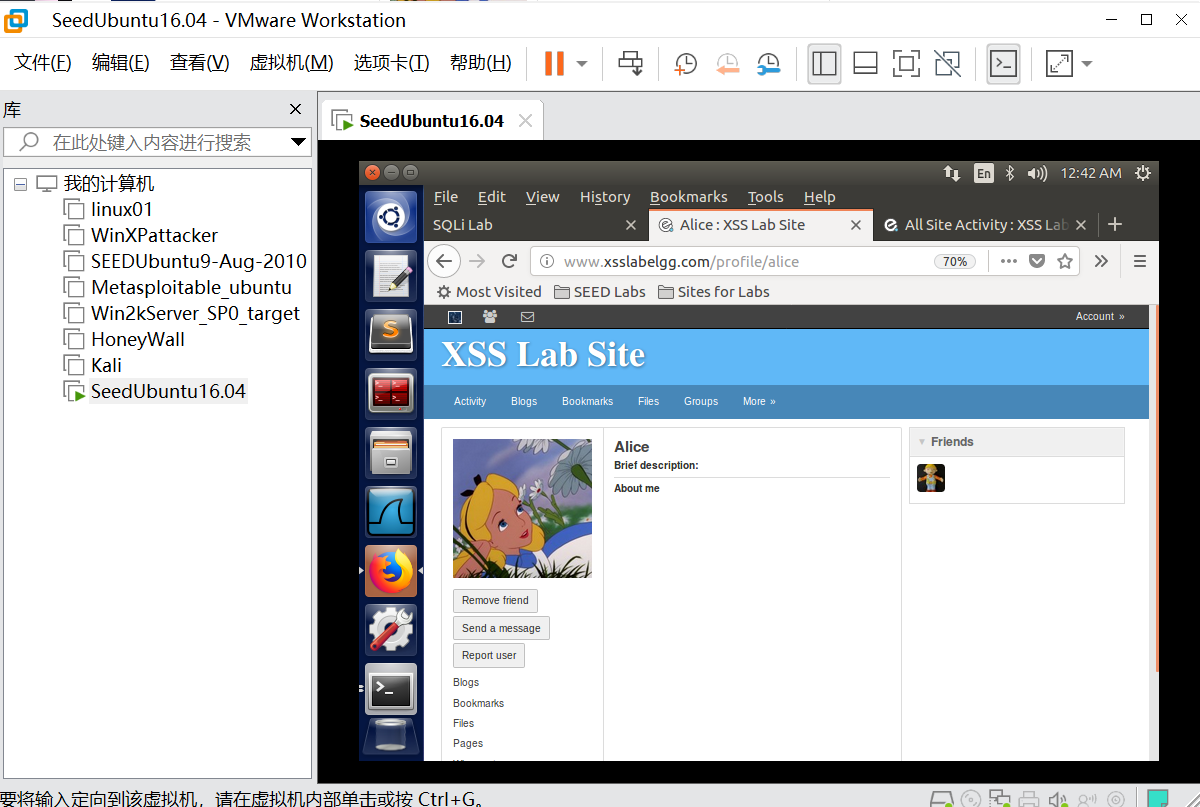
Task: Open Most Visited bookmarks
Action: pyautogui.click(x=489, y=292)
